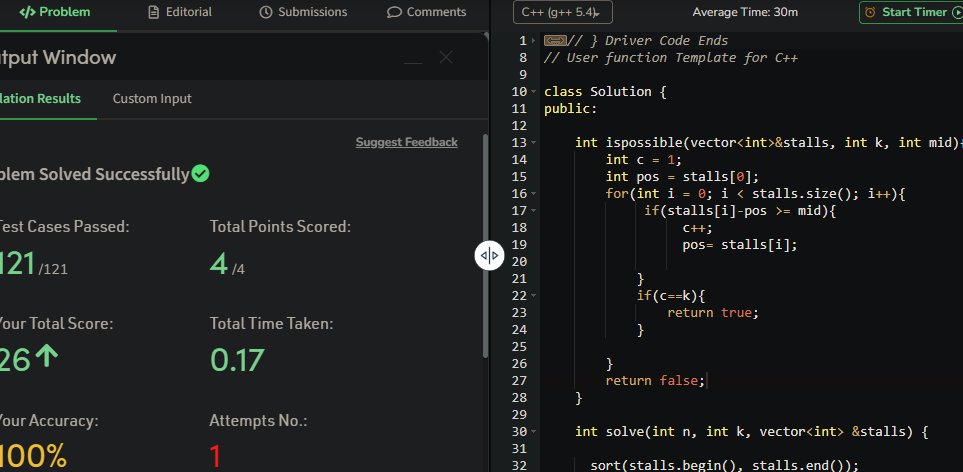Click 'int pos = stalls[0];' line
Screen dimensions: 963x472
click(x=683, y=177)
